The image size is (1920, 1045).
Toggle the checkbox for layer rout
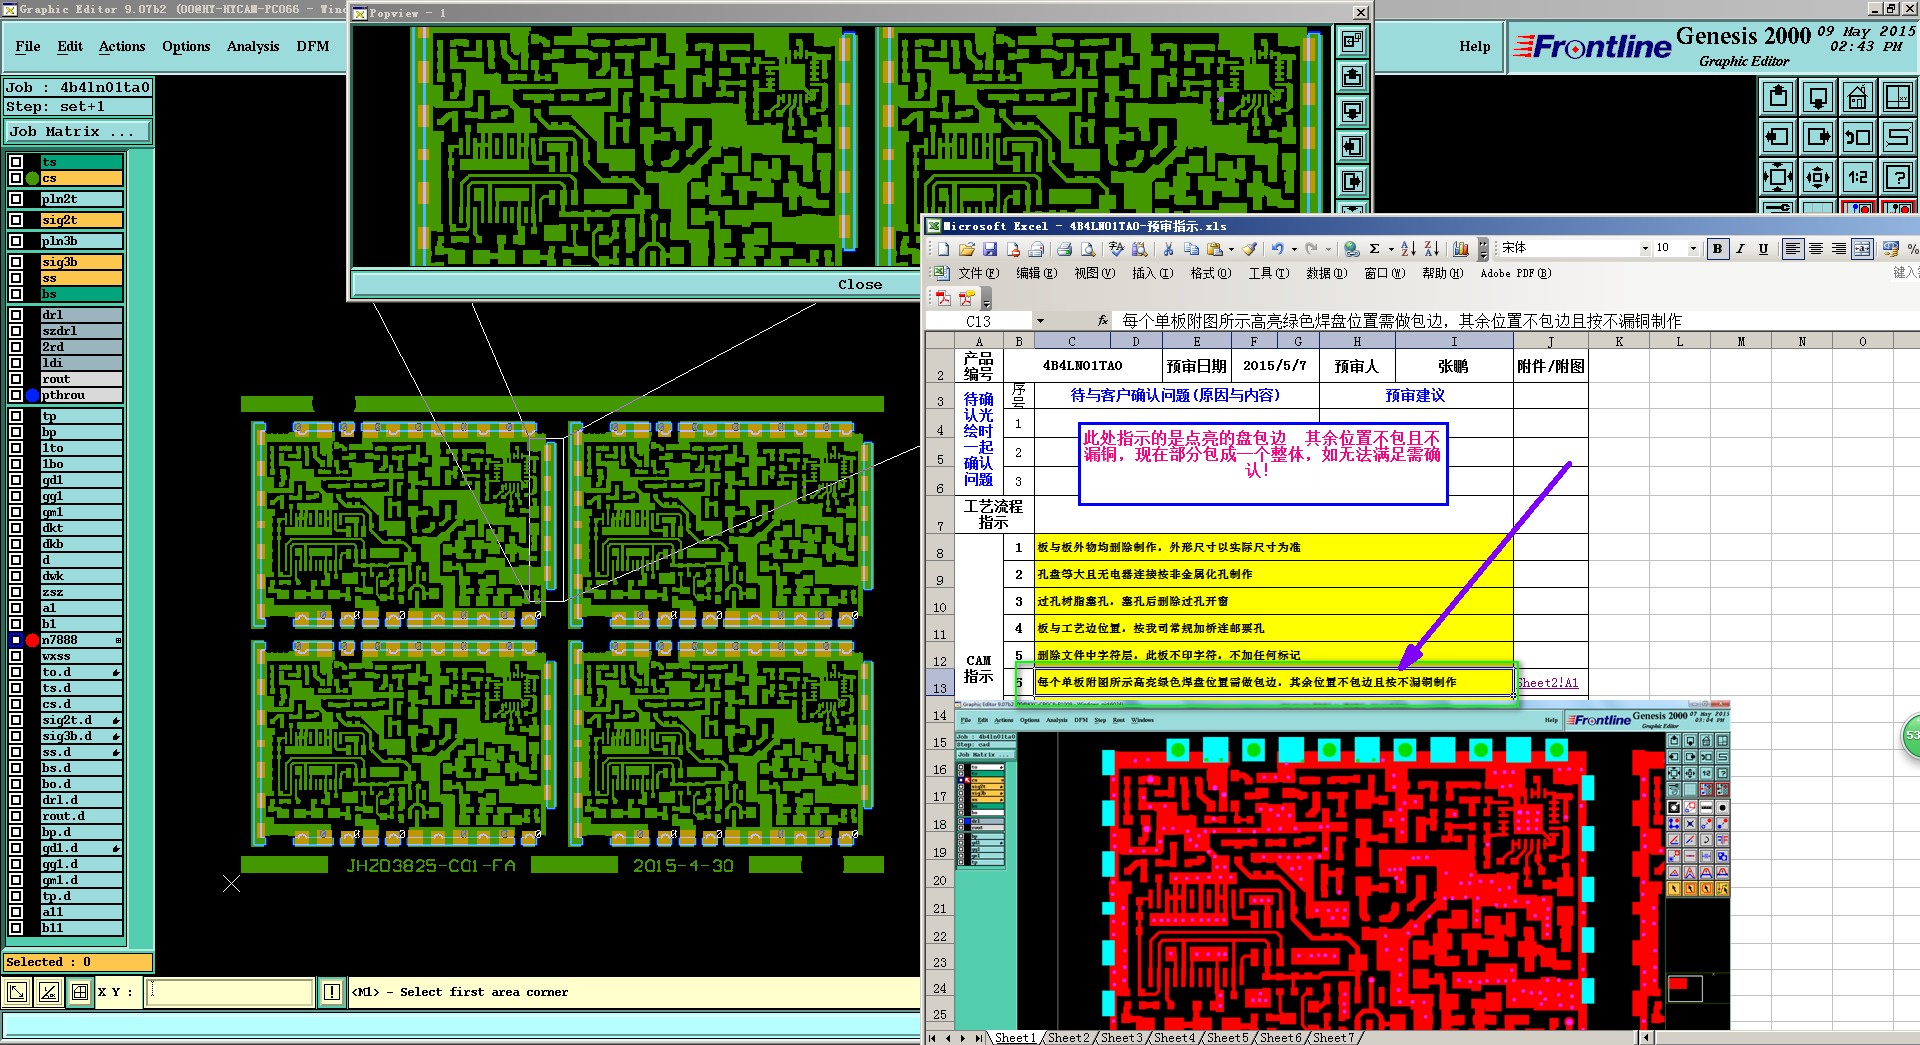(x=16, y=379)
